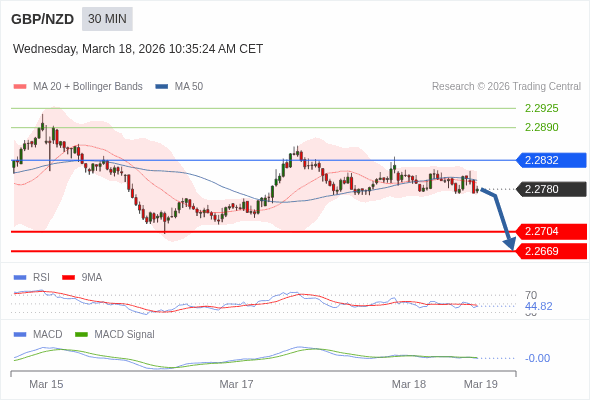The width and height of the screenshot is (590, 400).
Task: Click the MA 50 legend label
Action: (x=189, y=87)
